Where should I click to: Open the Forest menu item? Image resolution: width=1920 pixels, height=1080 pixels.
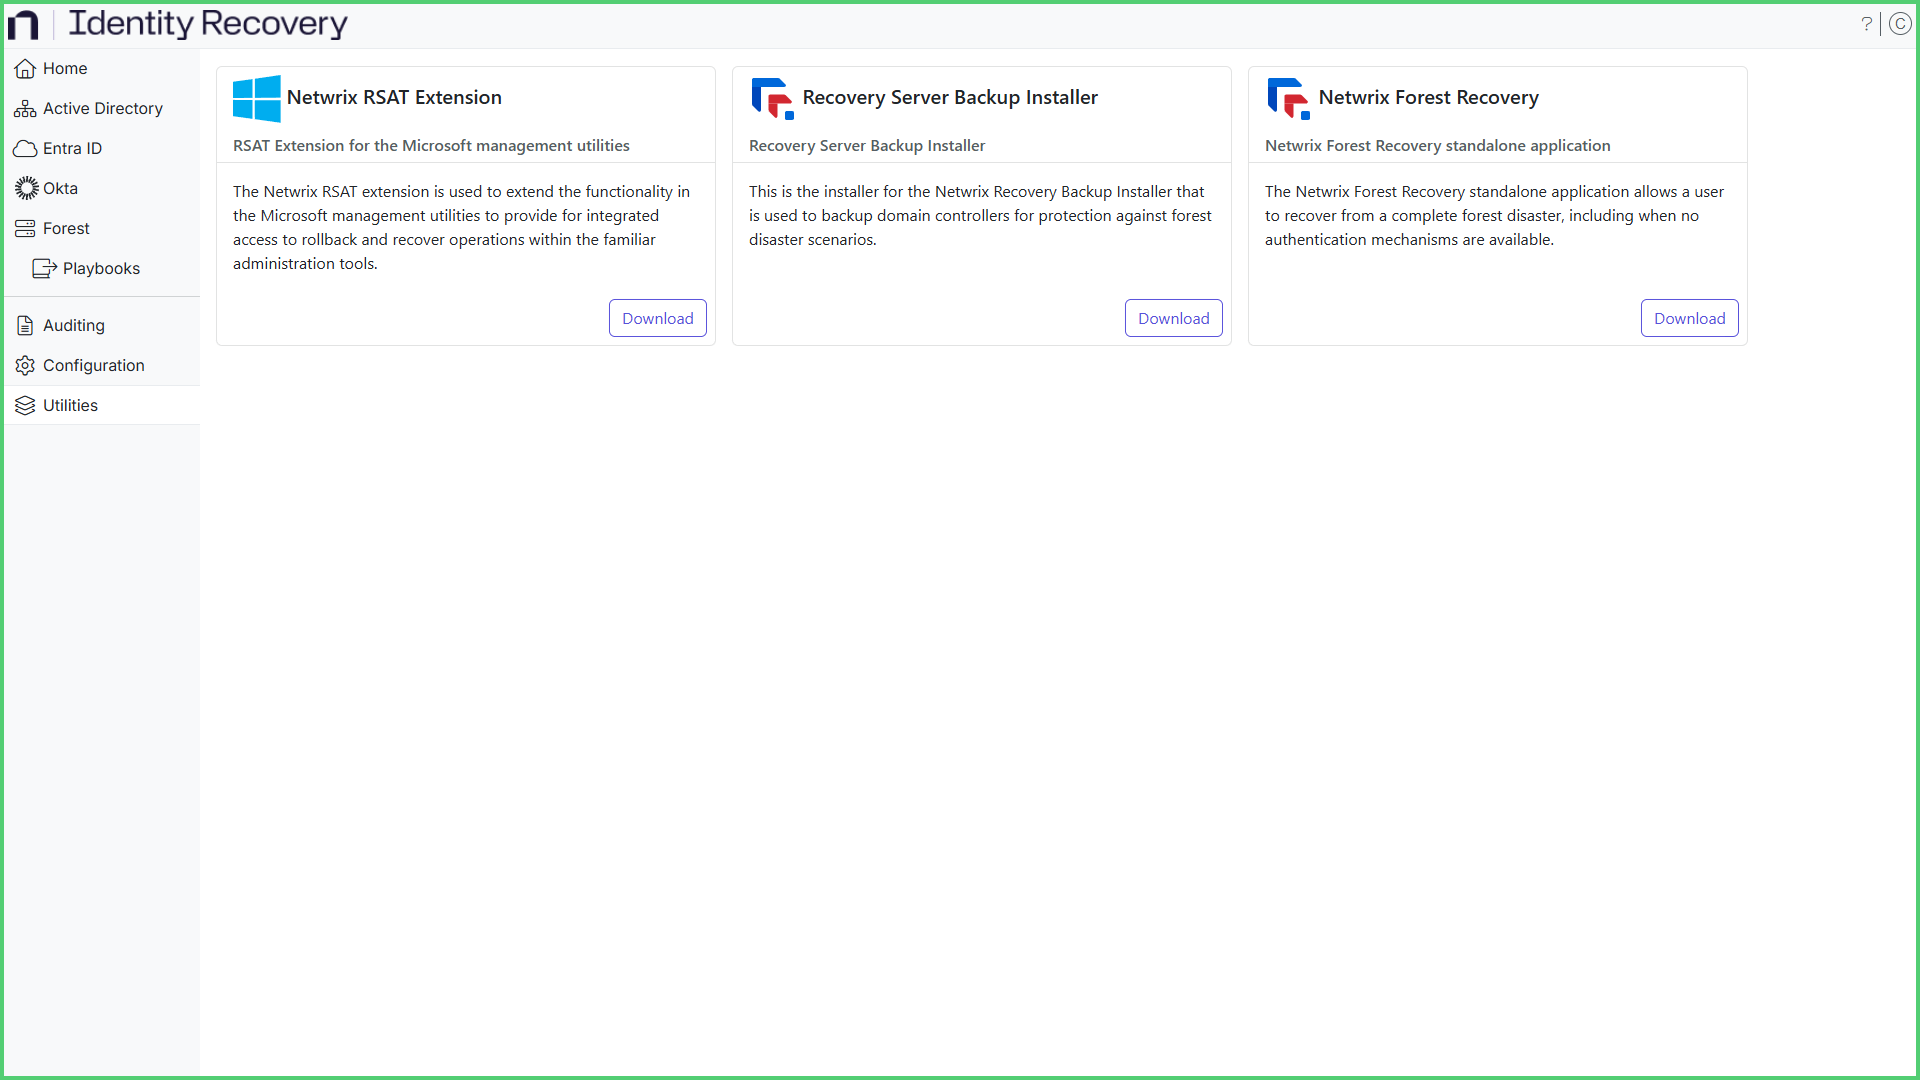click(102, 229)
